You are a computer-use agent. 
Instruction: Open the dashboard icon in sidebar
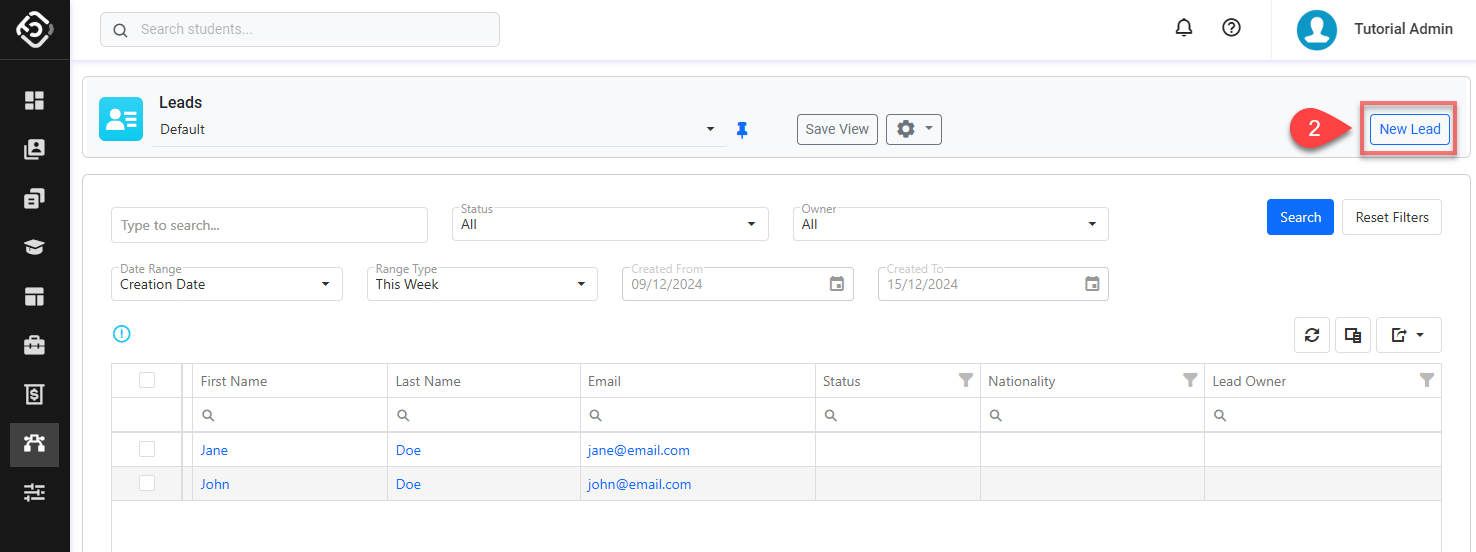(x=35, y=100)
